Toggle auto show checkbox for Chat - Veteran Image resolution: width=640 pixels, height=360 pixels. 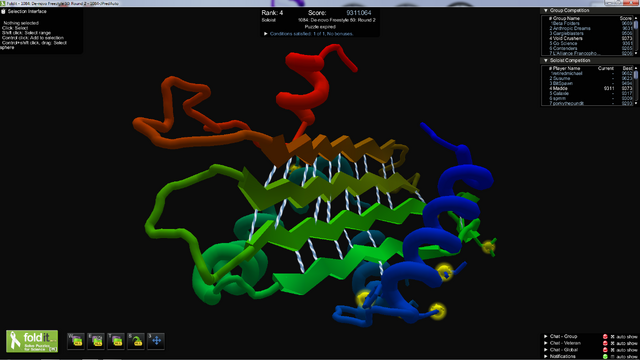[612, 343]
